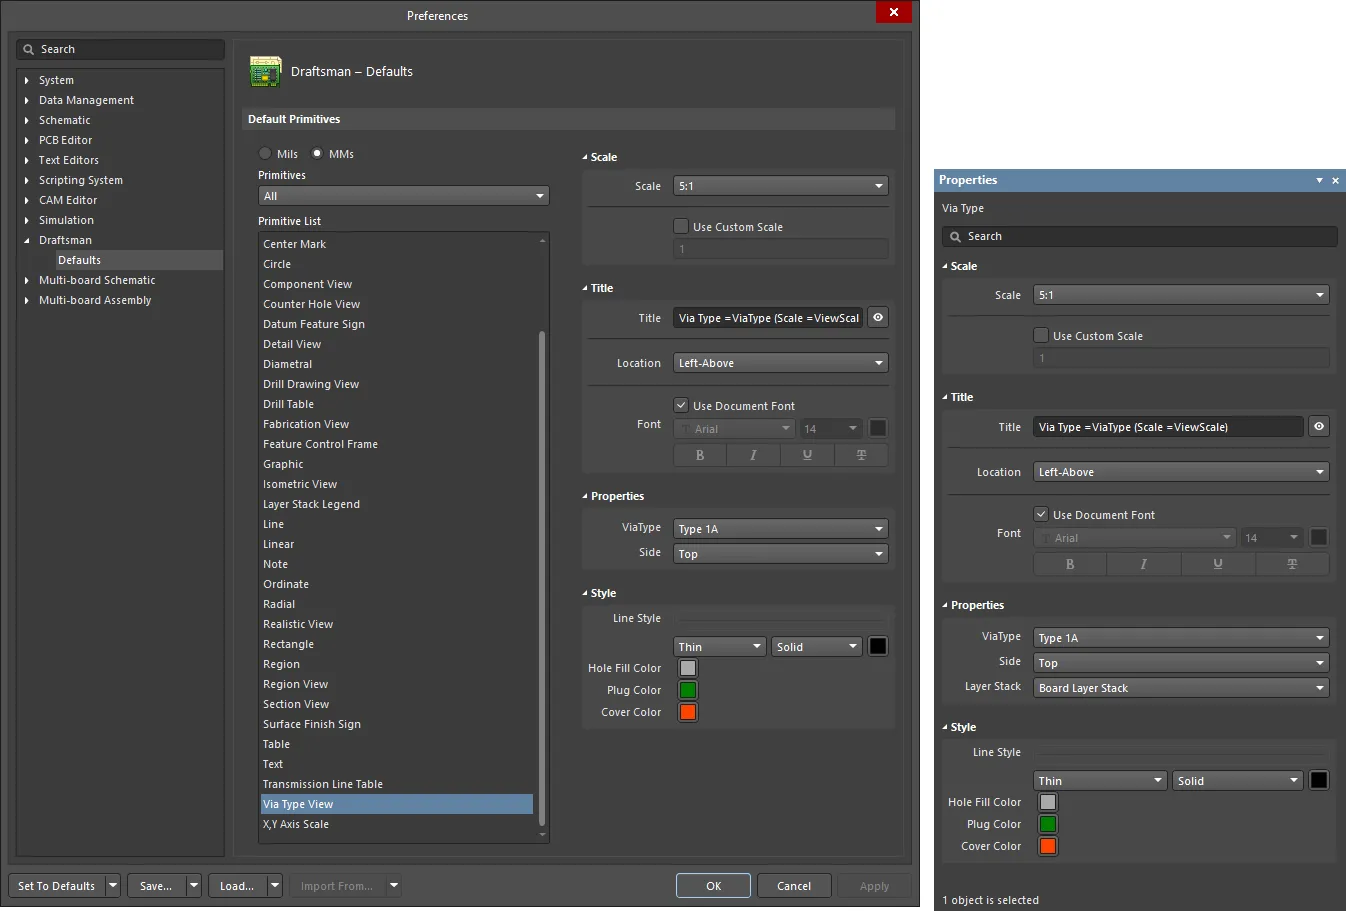The width and height of the screenshot is (1346, 911).
Task: Click the Apply button
Action: (874, 885)
